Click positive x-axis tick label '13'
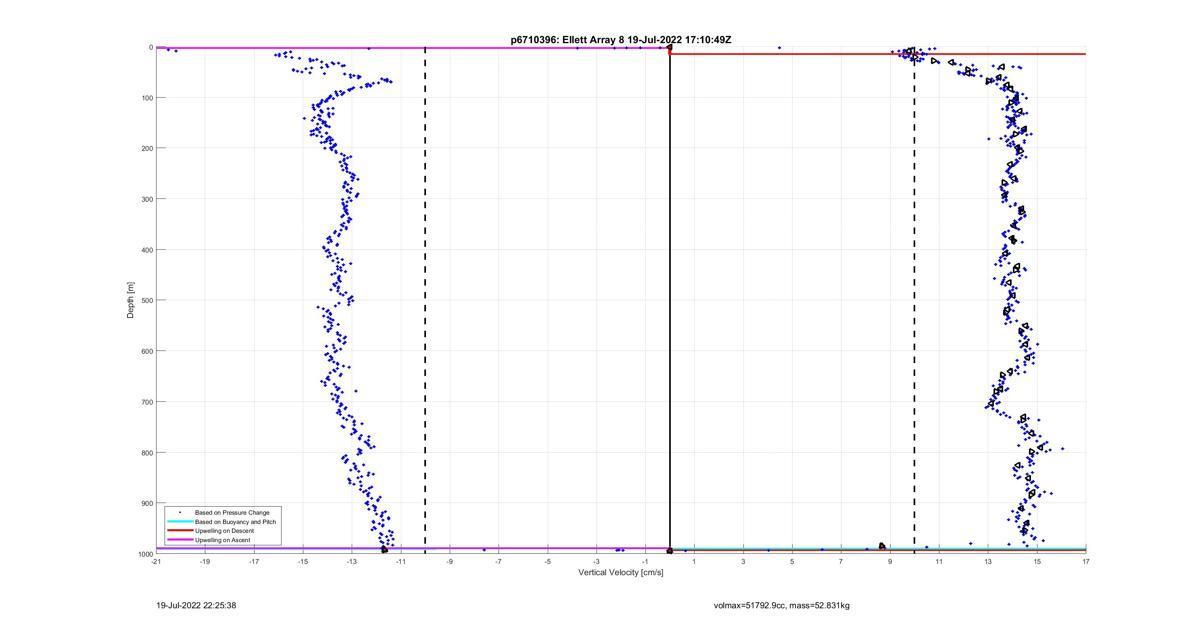1200x622 pixels. (988, 562)
